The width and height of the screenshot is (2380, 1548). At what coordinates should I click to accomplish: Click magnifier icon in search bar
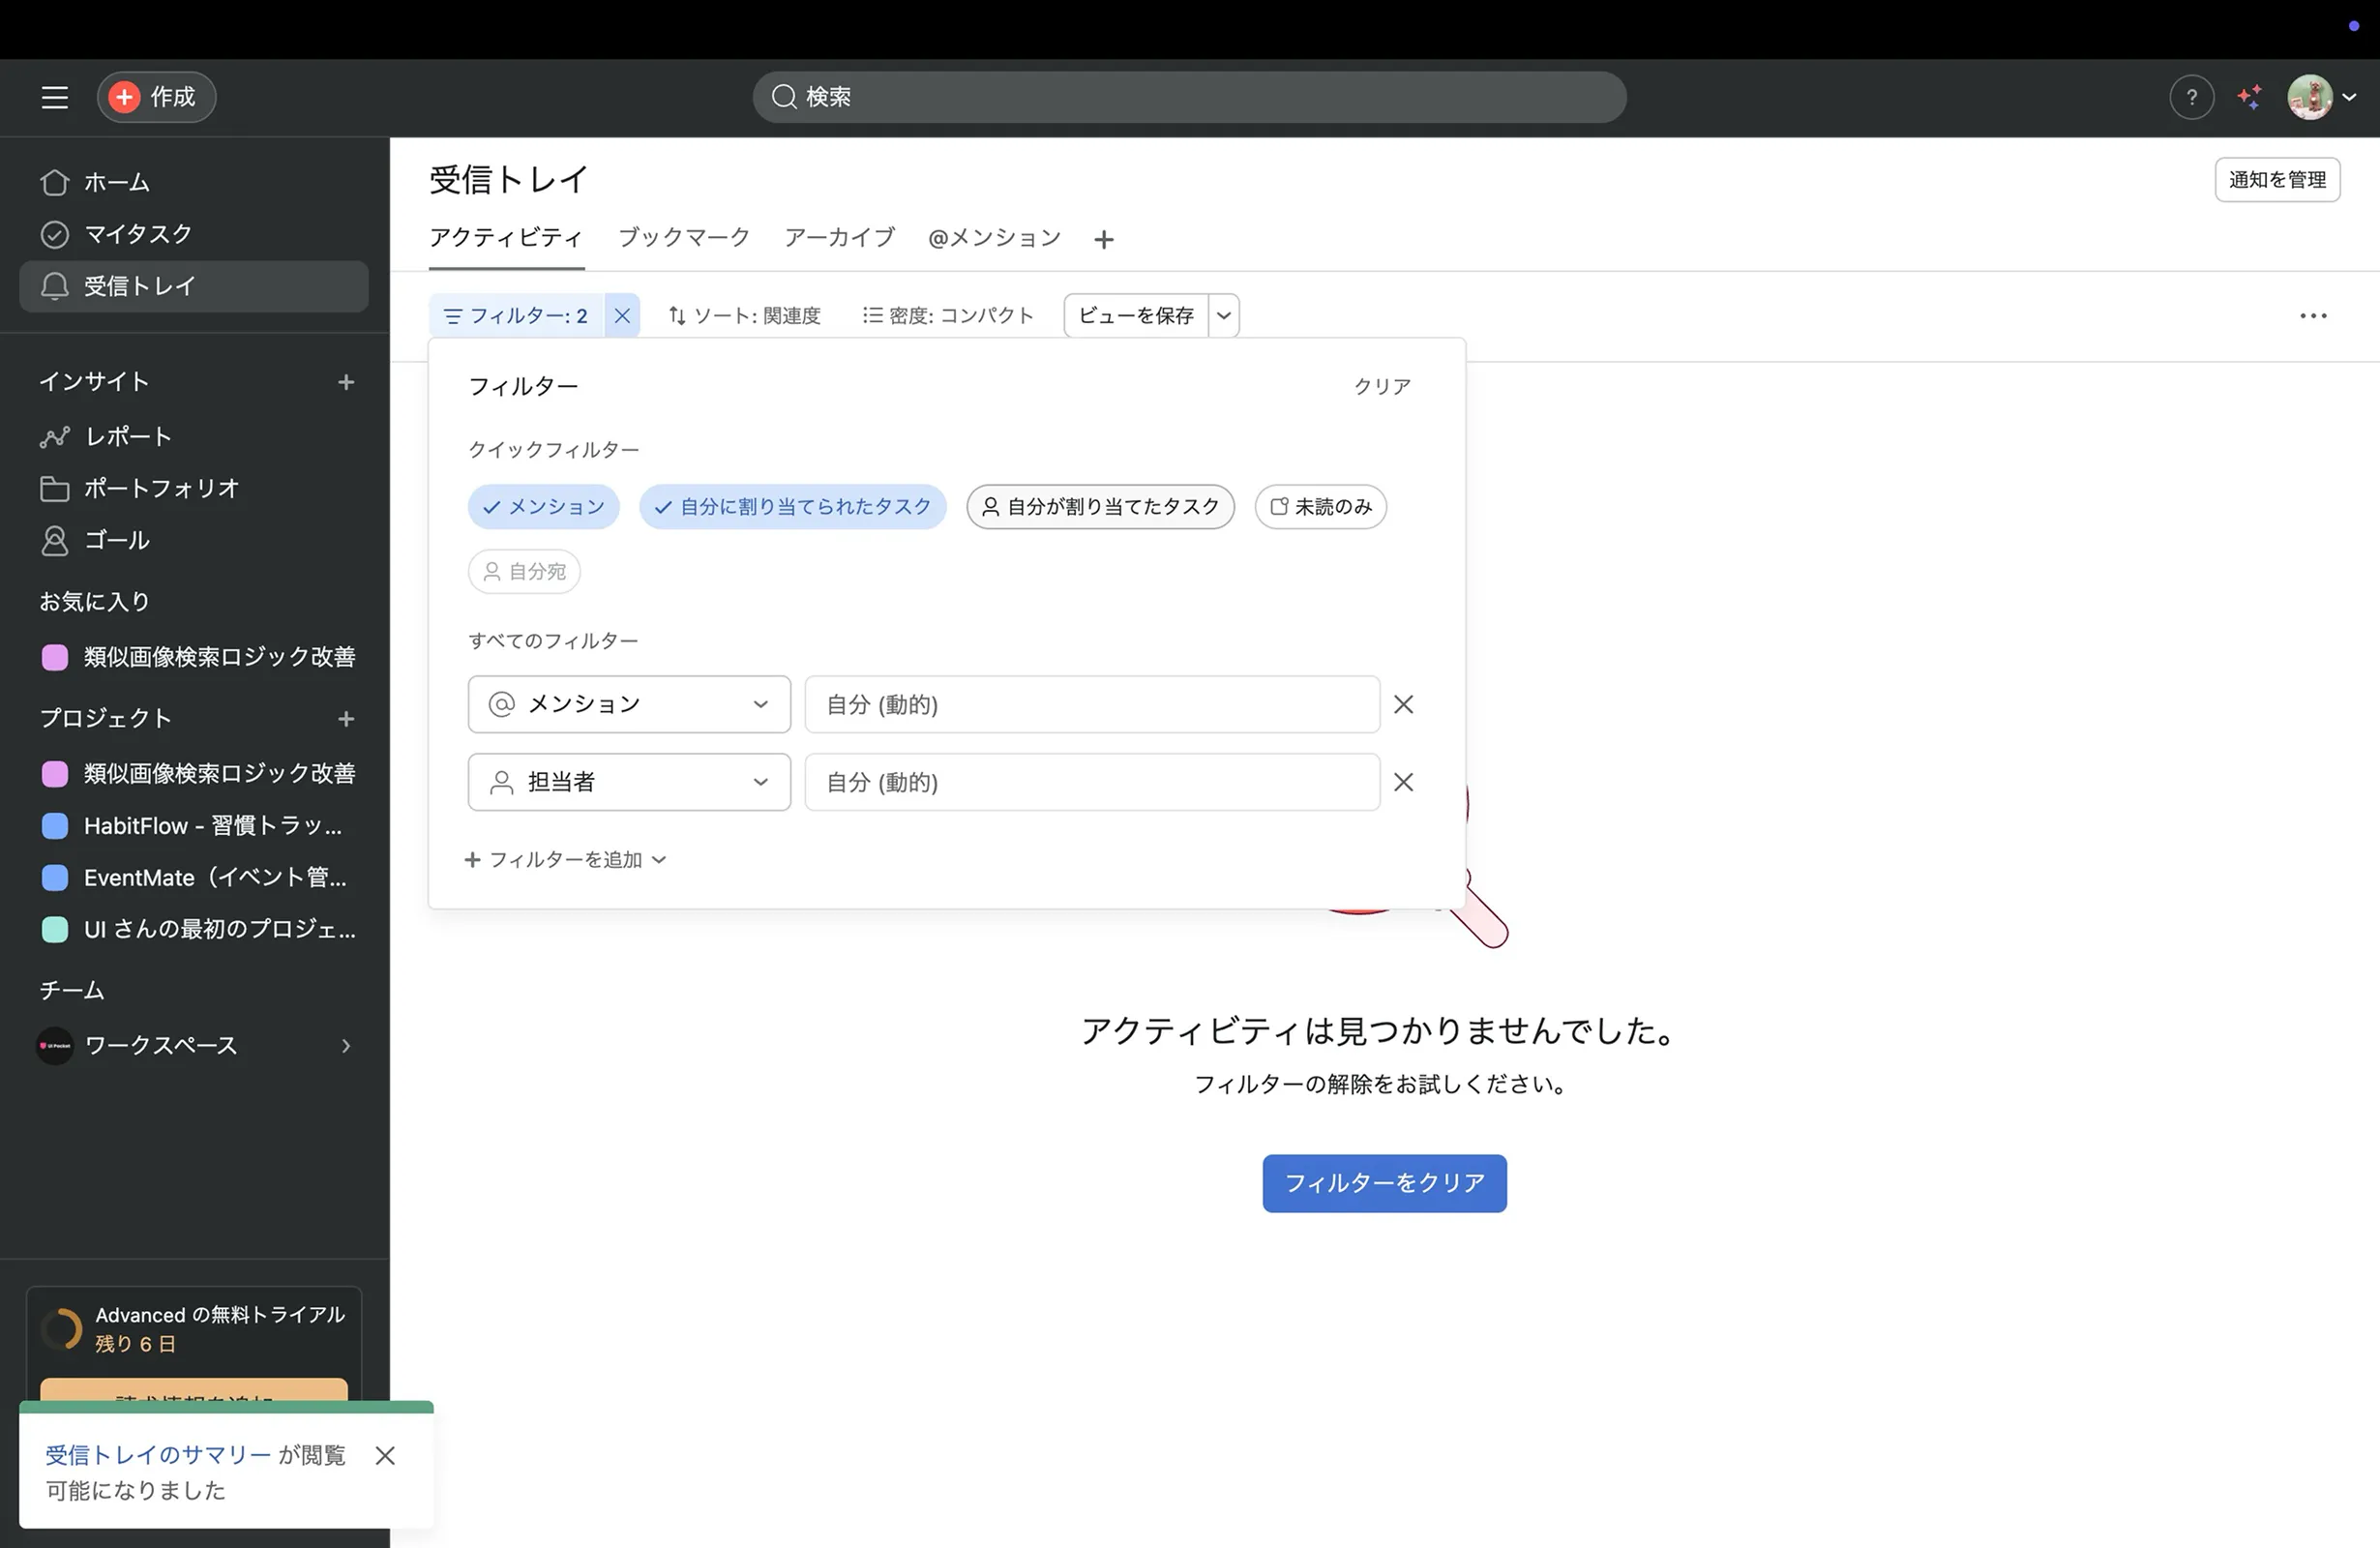pos(785,97)
